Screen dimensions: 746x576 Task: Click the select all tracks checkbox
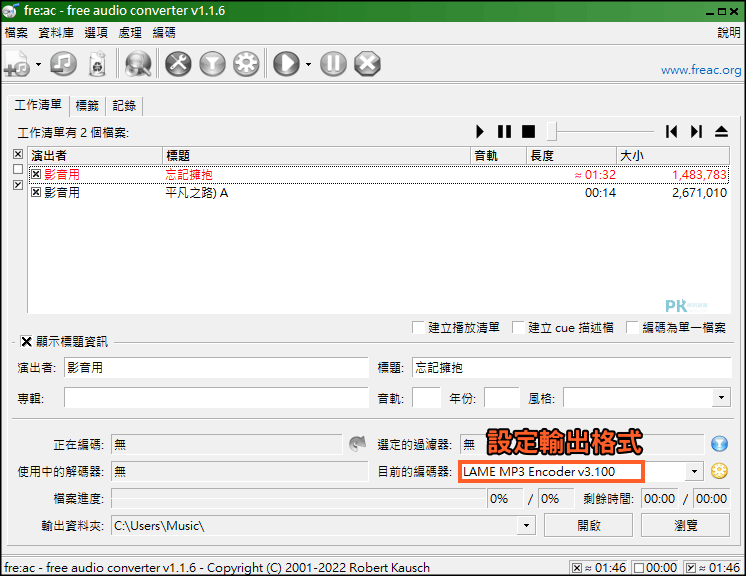tap(18, 154)
